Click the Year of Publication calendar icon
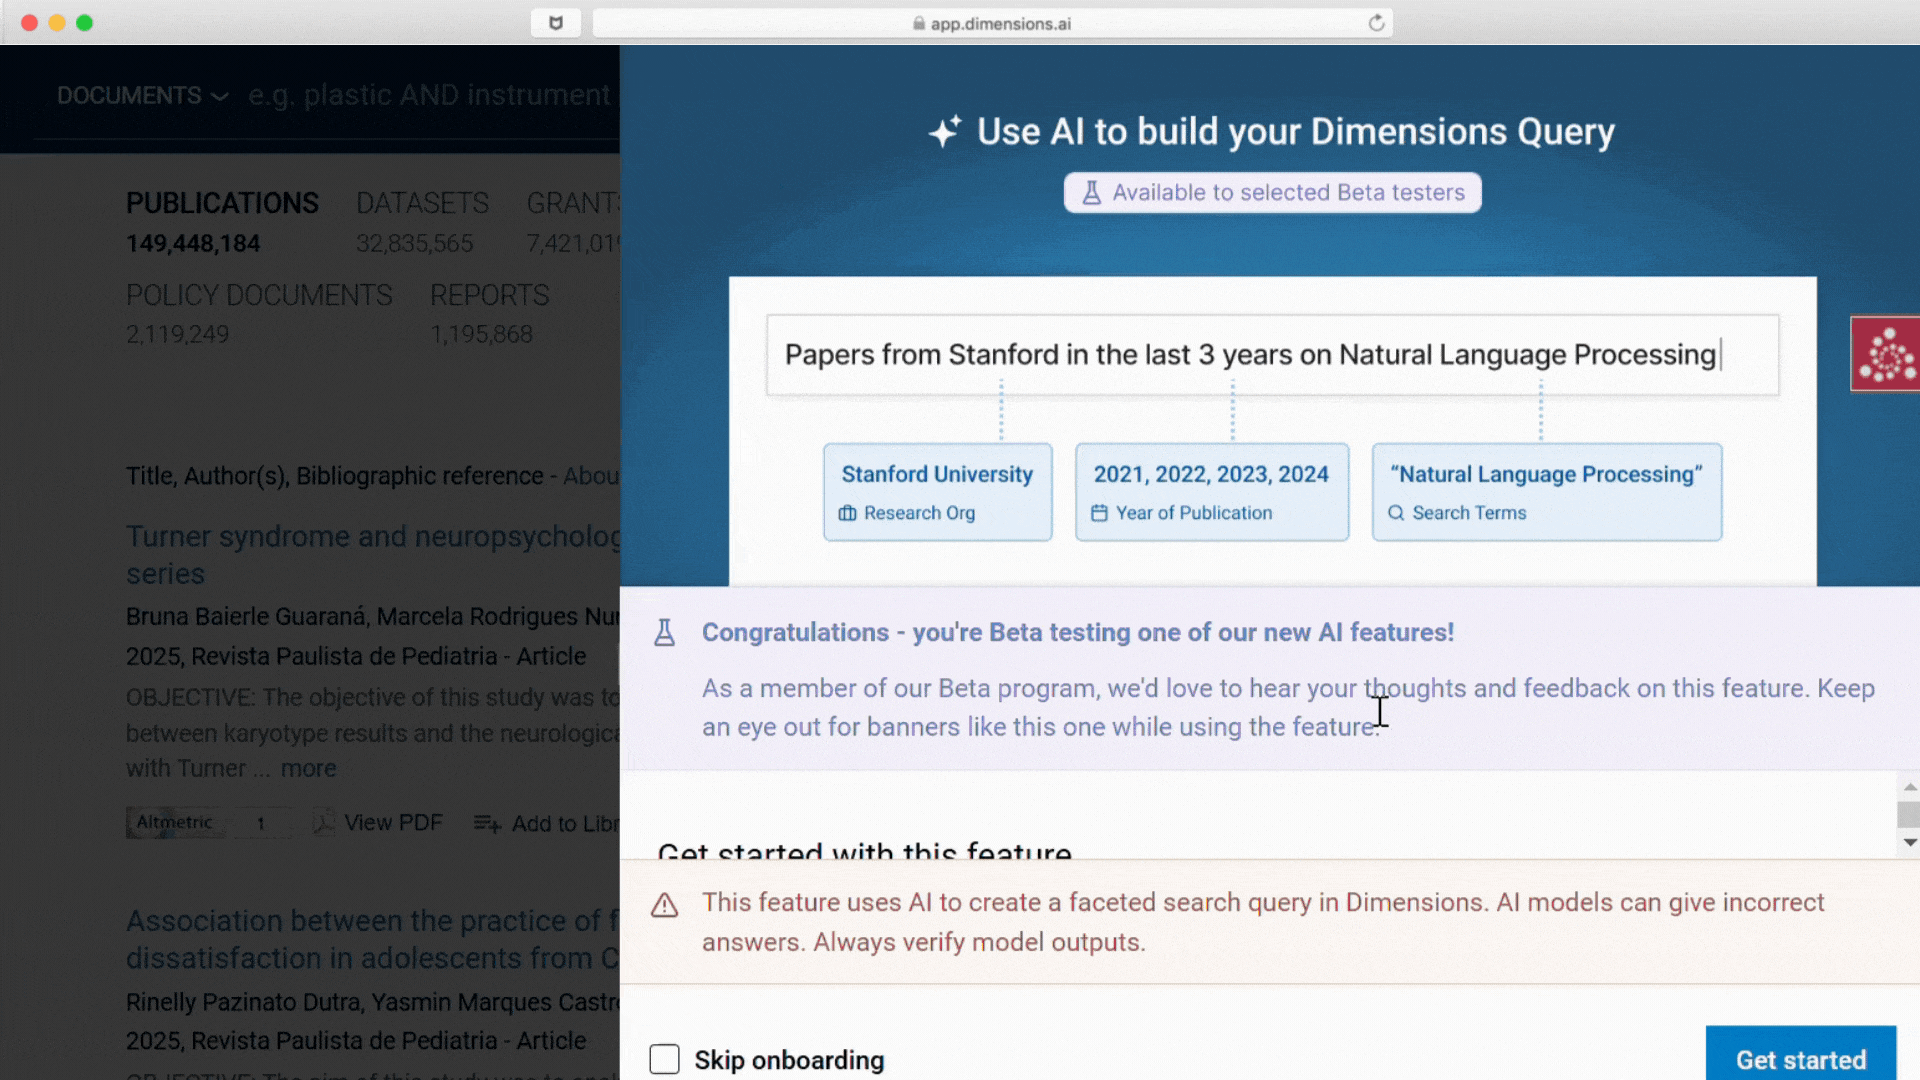 [1099, 513]
